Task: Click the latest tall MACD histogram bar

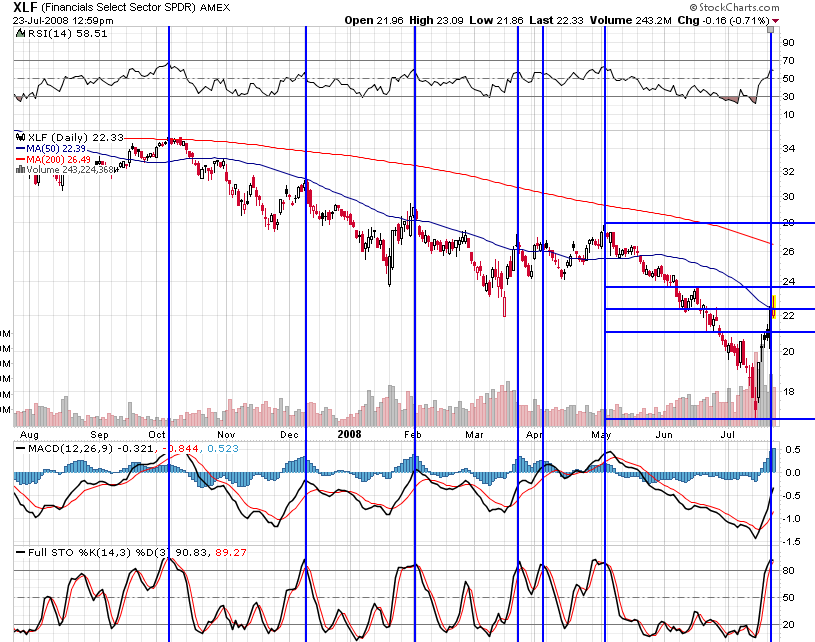Action: [x=773, y=460]
